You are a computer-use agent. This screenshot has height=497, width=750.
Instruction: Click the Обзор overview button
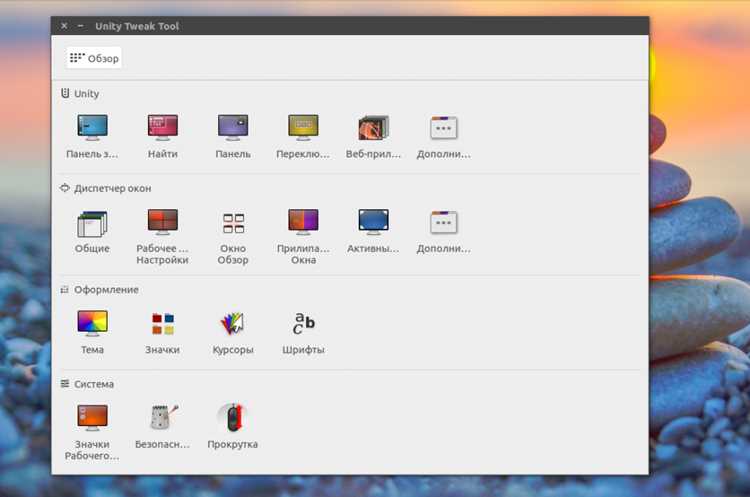[94, 58]
